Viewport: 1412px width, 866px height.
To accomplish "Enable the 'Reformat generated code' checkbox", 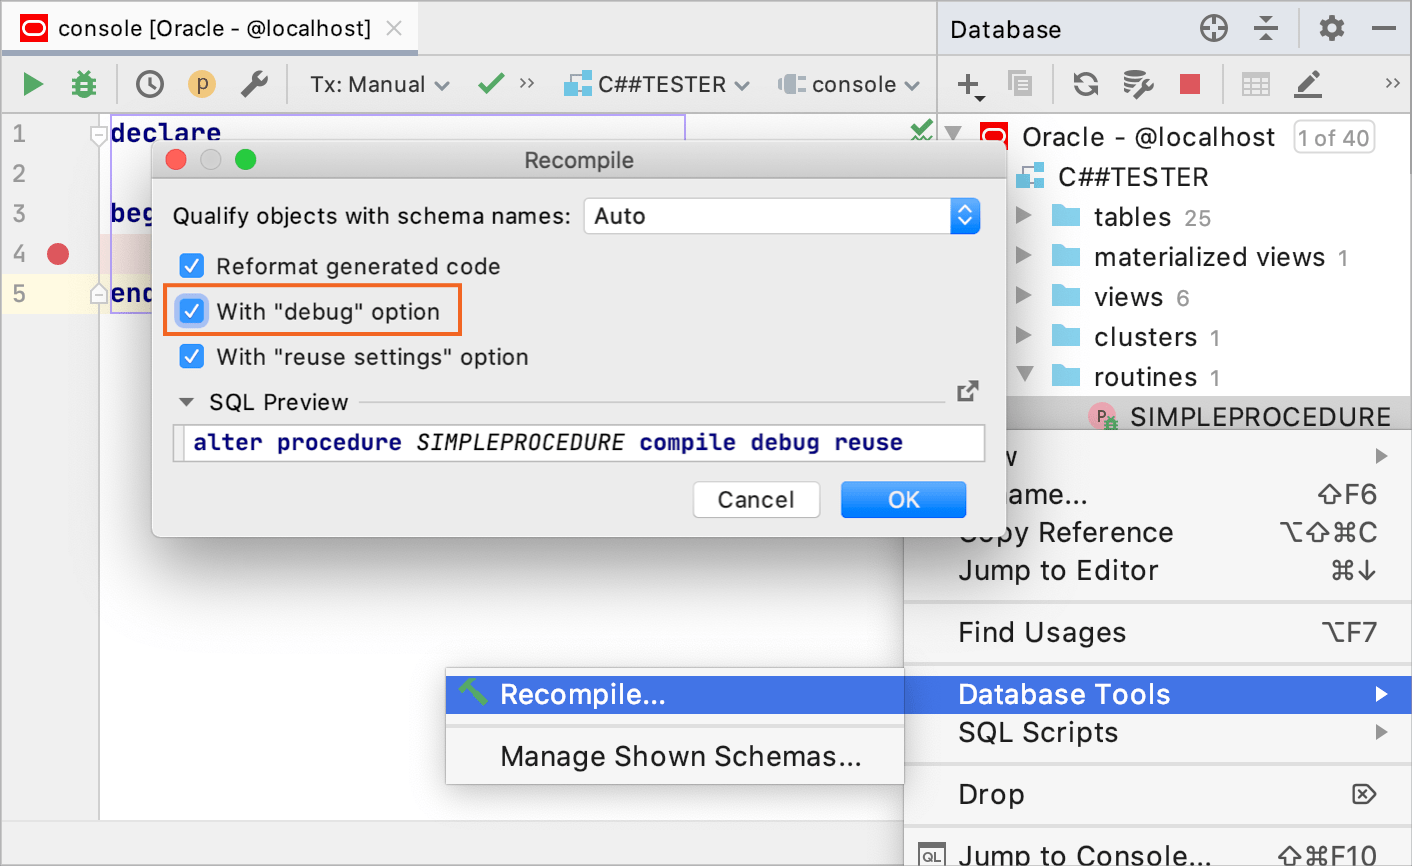I will click(191, 266).
